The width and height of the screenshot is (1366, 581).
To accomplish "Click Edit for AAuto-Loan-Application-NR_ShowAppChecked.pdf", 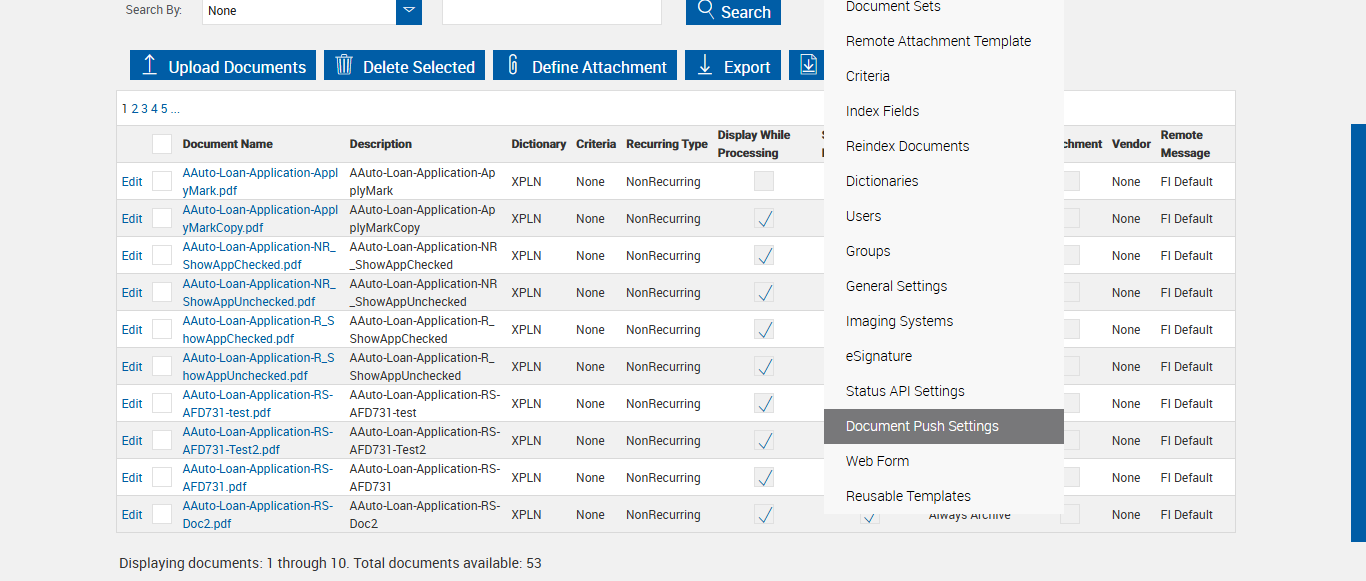I will tap(132, 255).
